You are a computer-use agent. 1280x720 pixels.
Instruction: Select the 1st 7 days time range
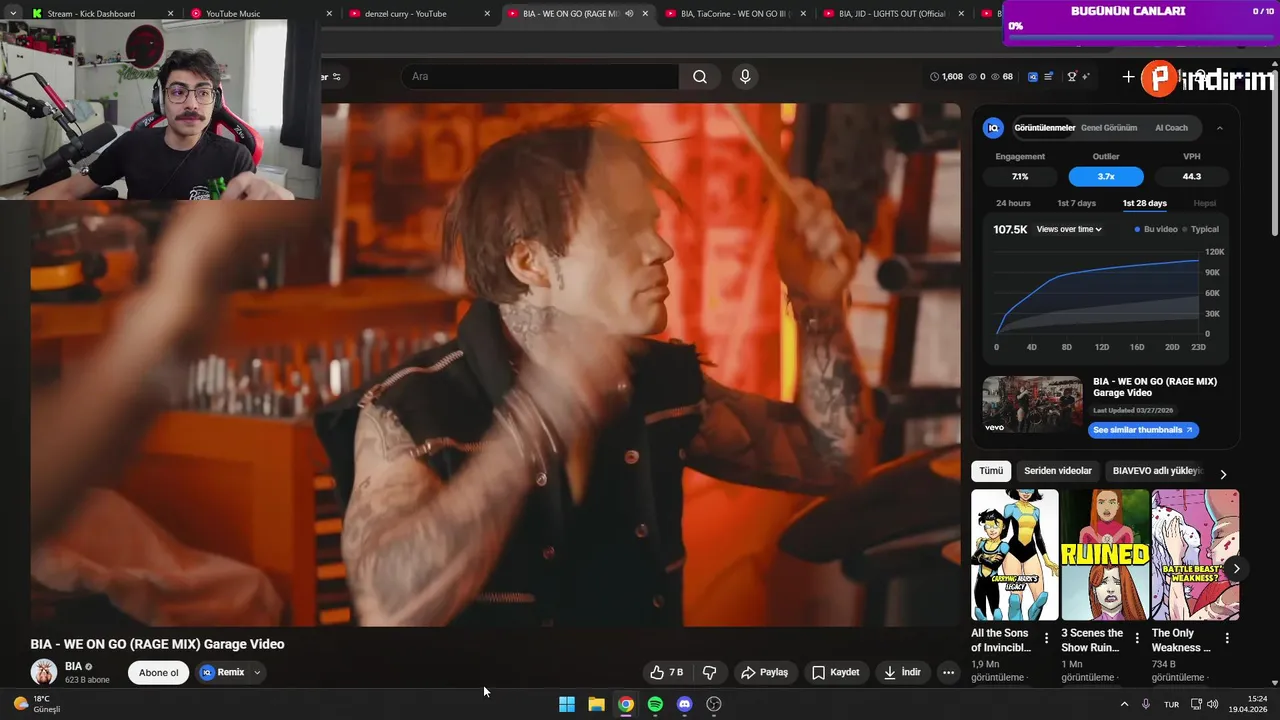pyautogui.click(x=1076, y=203)
